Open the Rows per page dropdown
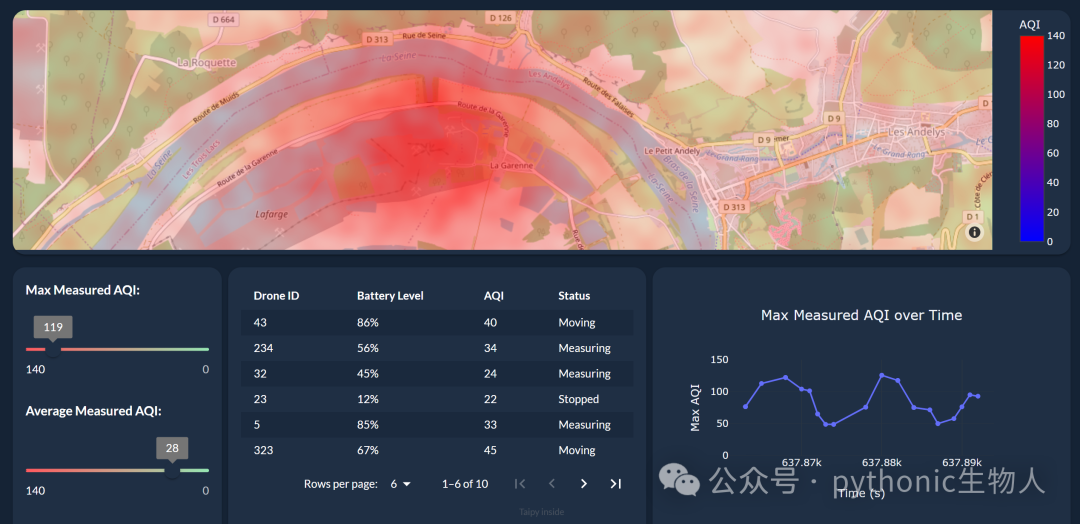This screenshot has height=524, width=1080. 400,484
